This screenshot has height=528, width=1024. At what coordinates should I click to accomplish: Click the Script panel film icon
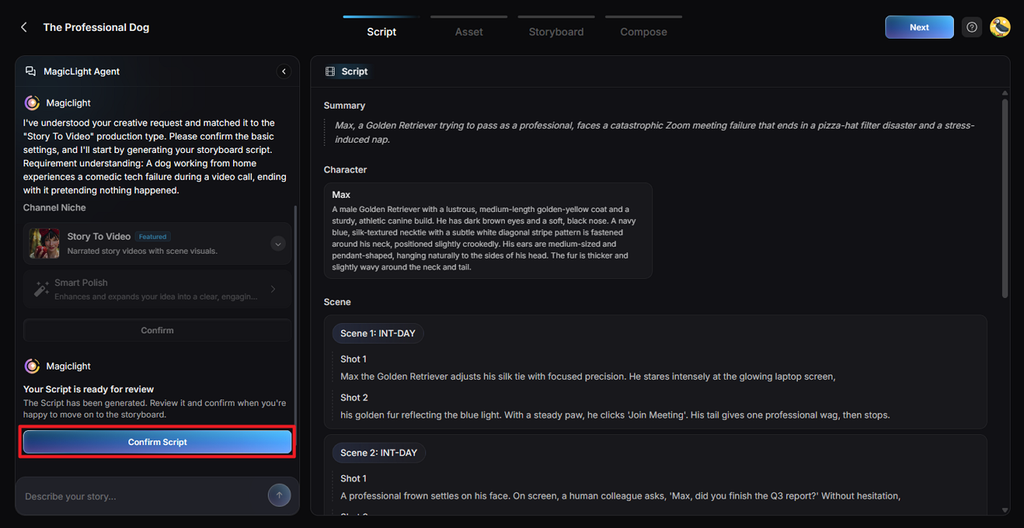[x=330, y=72]
